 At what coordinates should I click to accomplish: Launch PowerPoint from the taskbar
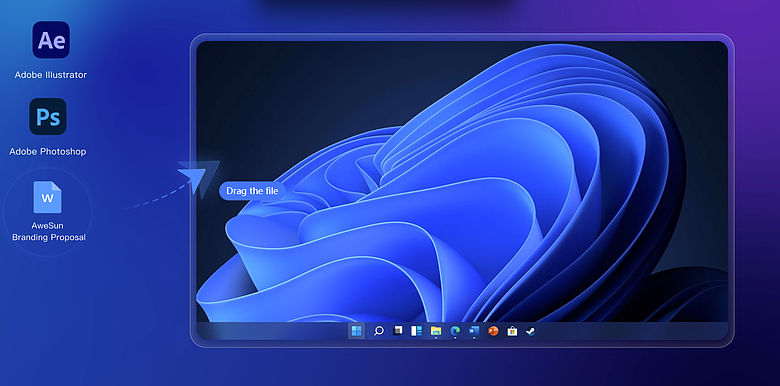tap(493, 331)
